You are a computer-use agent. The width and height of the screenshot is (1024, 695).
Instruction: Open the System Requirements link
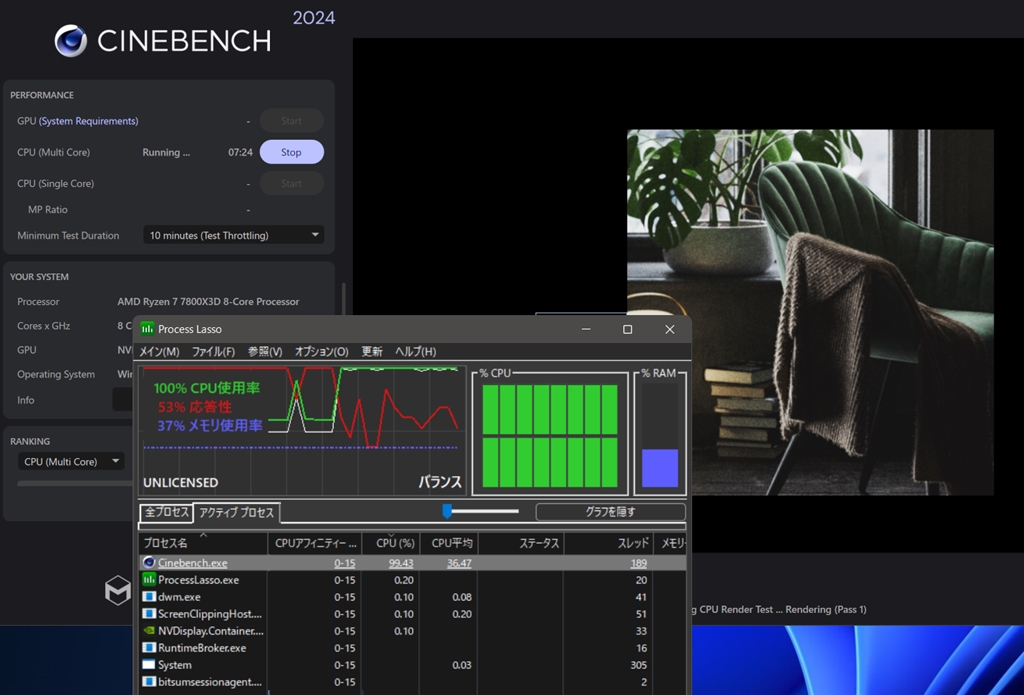tap(88, 121)
